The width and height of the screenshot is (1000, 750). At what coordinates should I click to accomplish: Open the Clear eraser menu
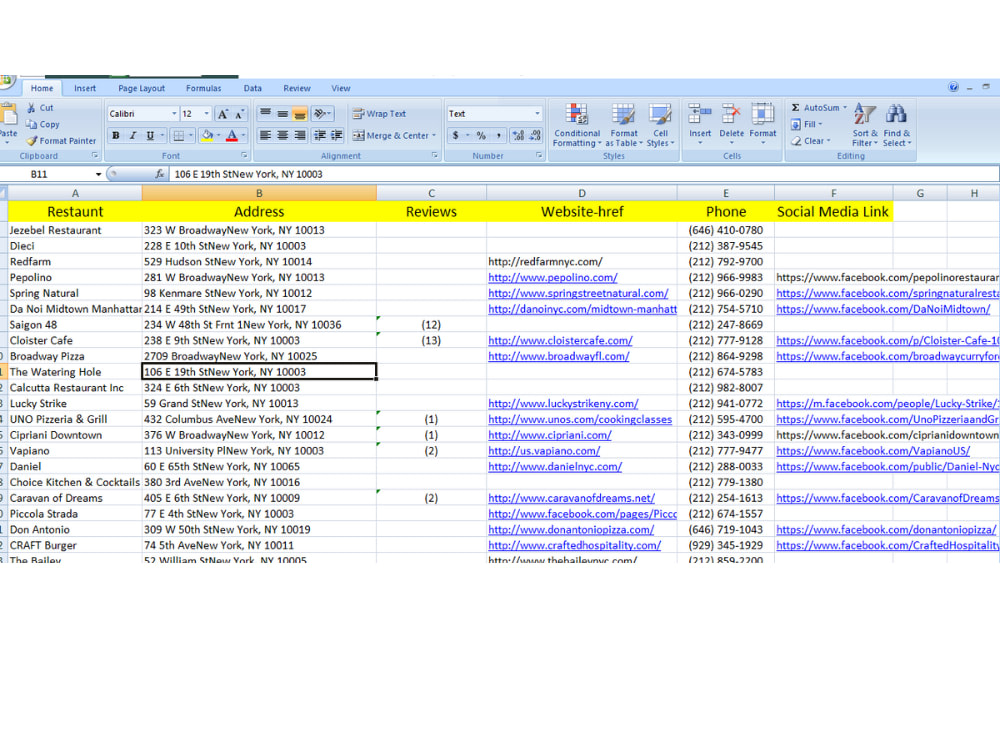pyautogui.click(x=811, y=141)
